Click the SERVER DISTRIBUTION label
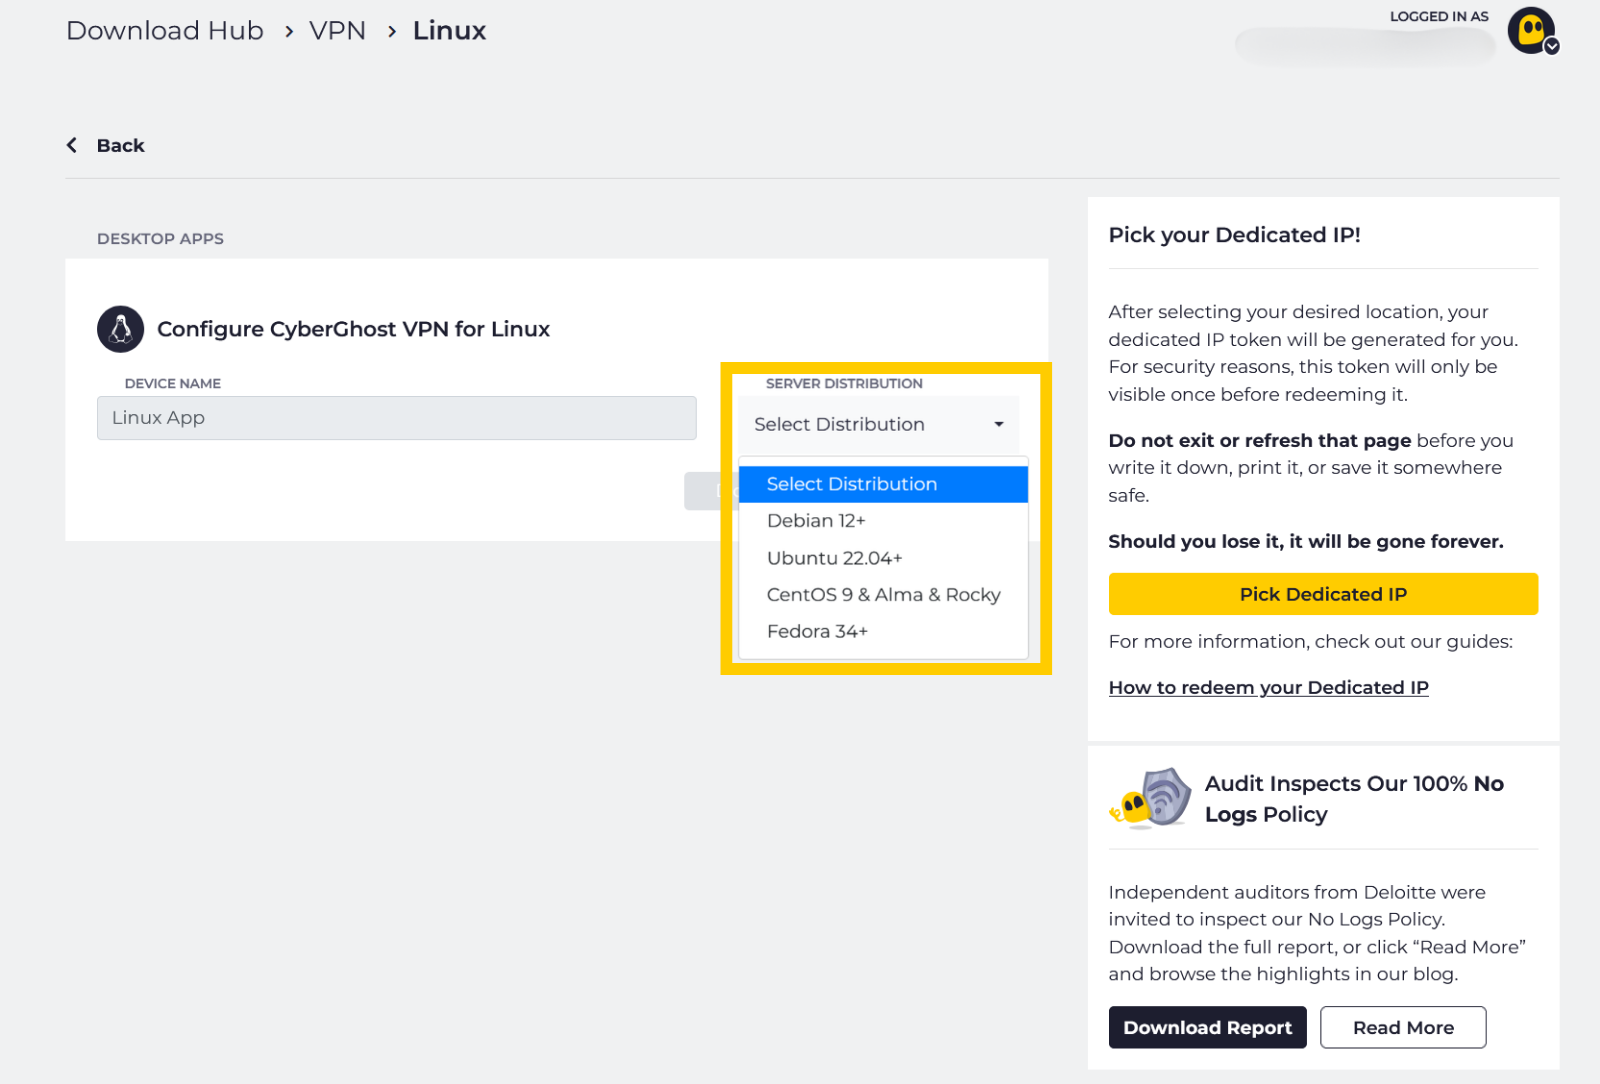The height and width of the screenshot is (1084, 1600). pyautogui.click(x=844, y=384)
